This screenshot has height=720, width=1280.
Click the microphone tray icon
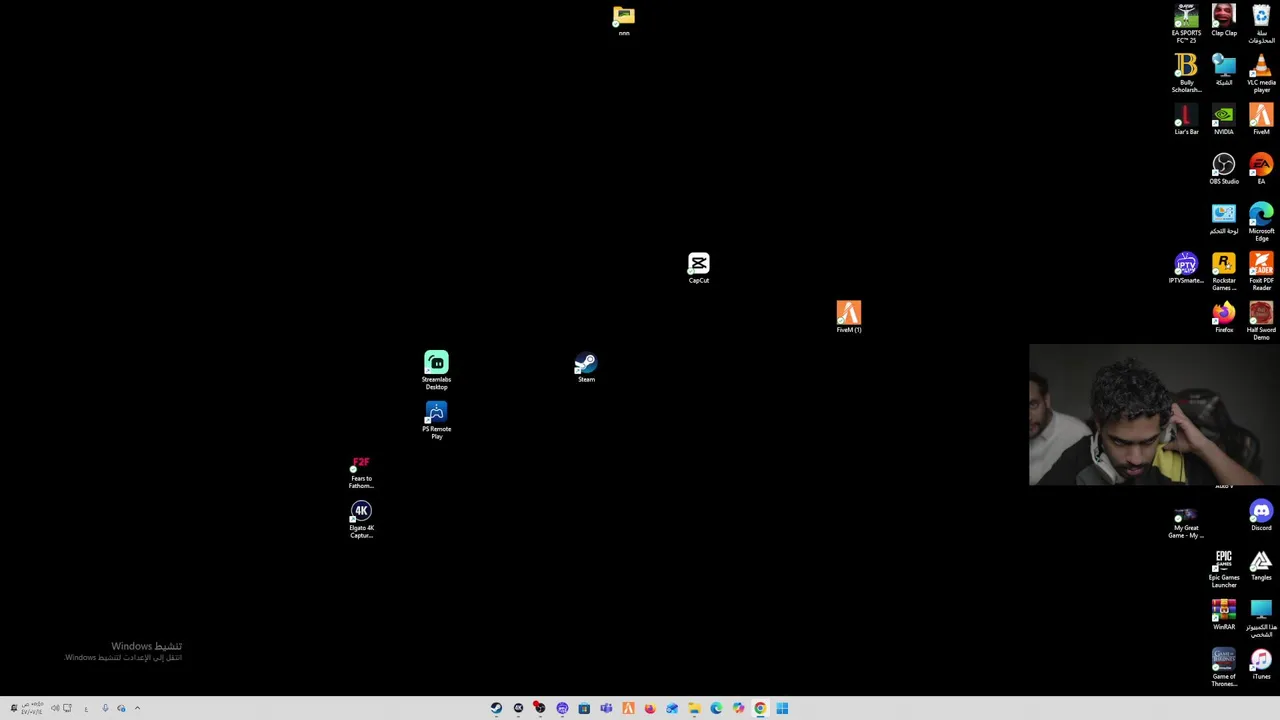click(x=104, y=708)
